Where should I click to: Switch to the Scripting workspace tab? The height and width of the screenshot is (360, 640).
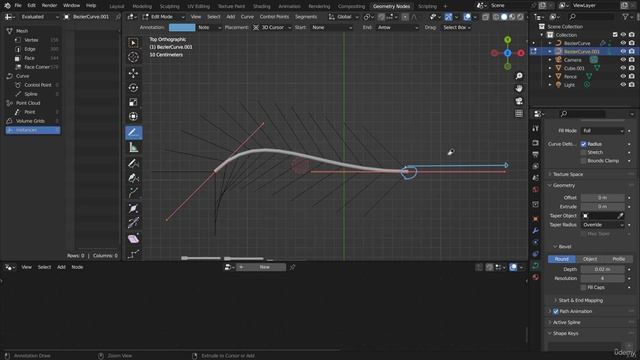tap(427, 6)
